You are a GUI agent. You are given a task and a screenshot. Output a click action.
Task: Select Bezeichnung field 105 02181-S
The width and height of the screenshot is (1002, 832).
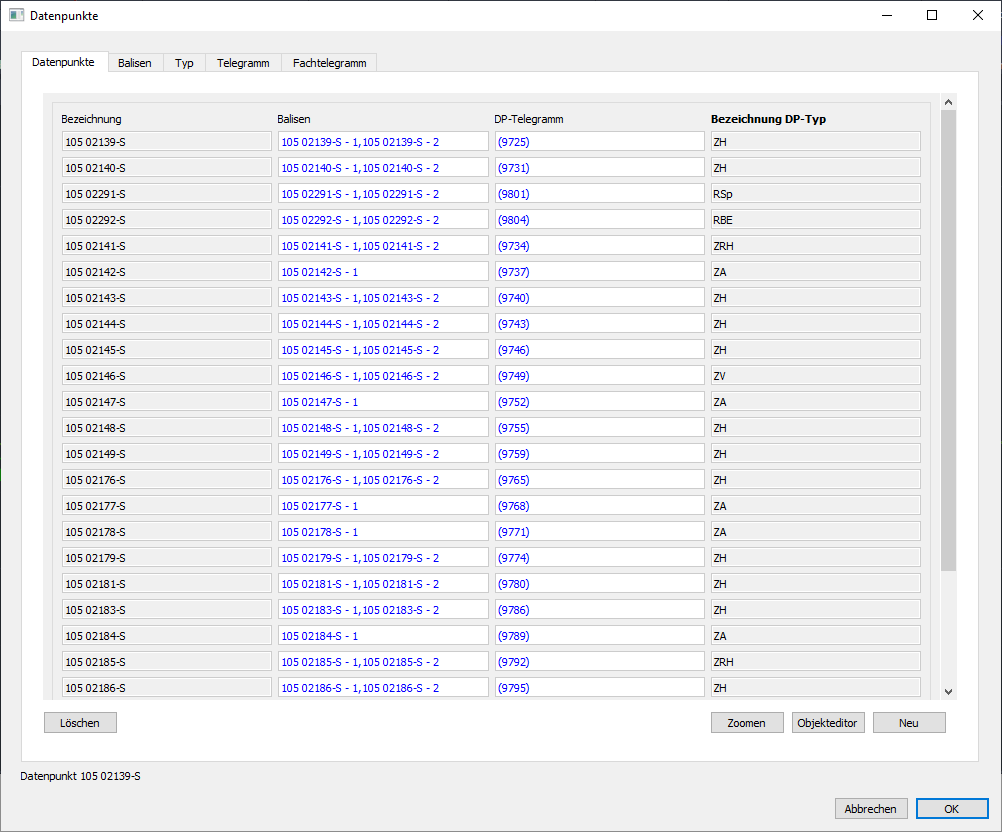(167, 584)
